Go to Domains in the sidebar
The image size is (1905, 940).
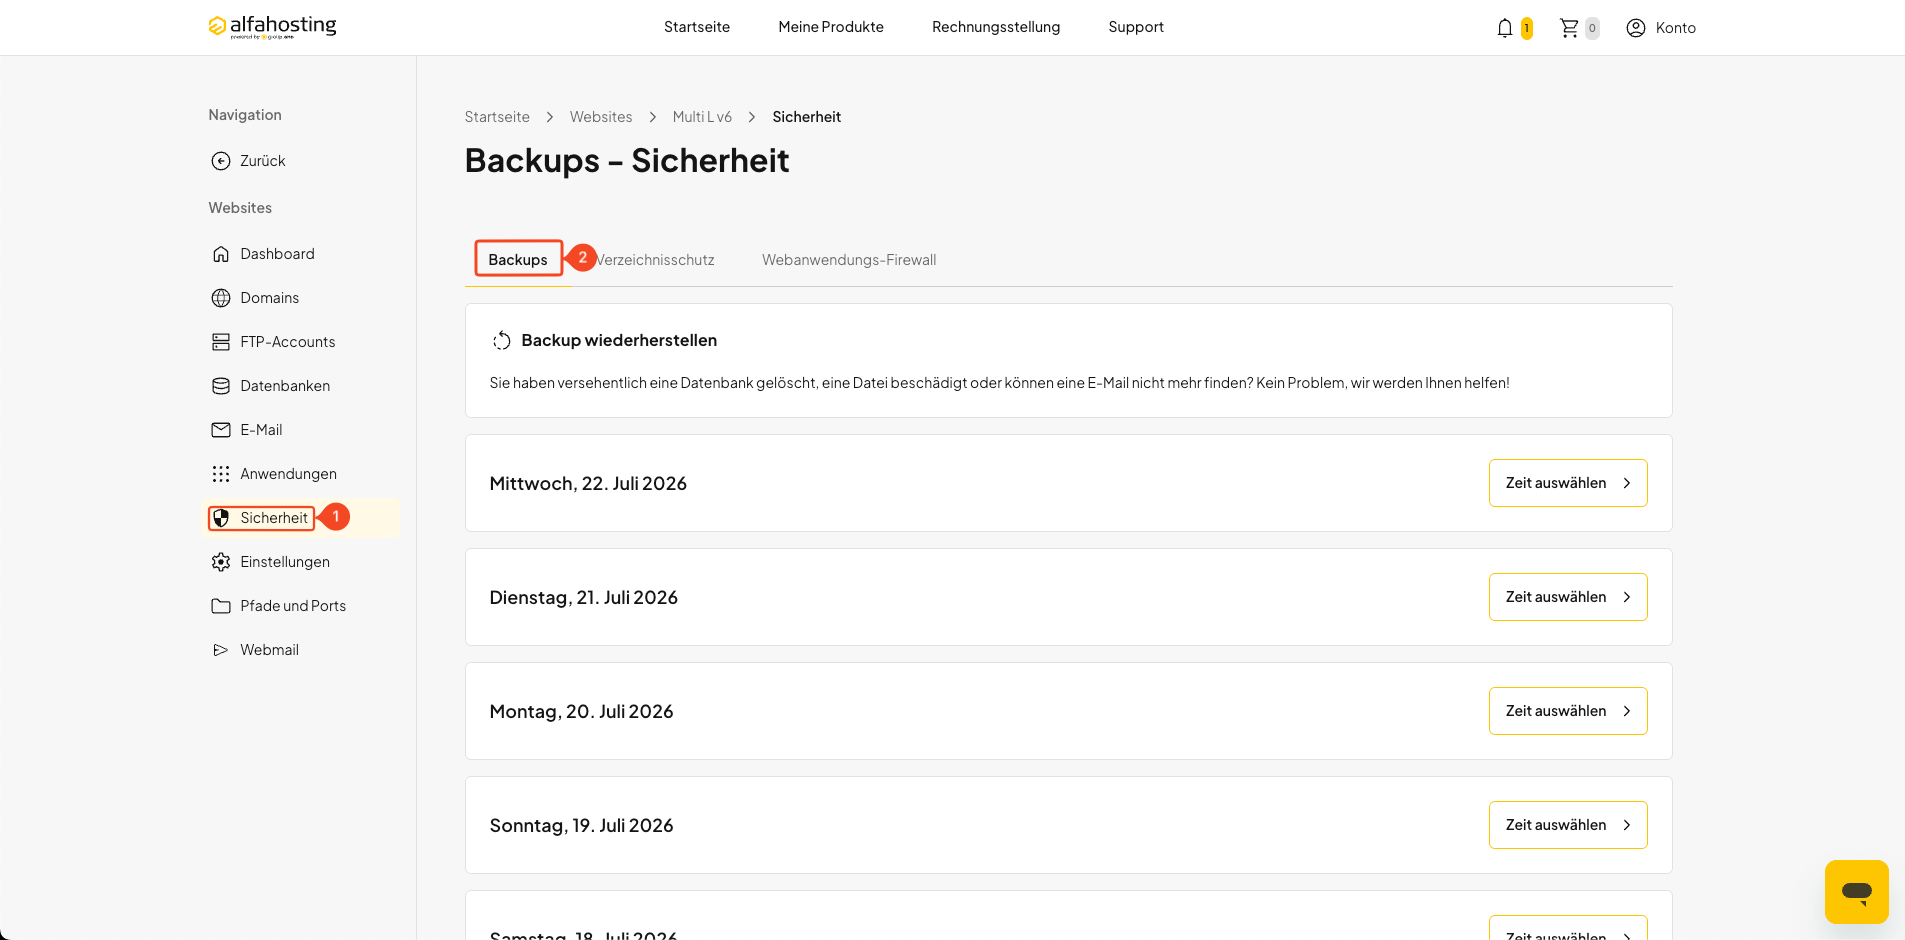[x=269, y=298]
